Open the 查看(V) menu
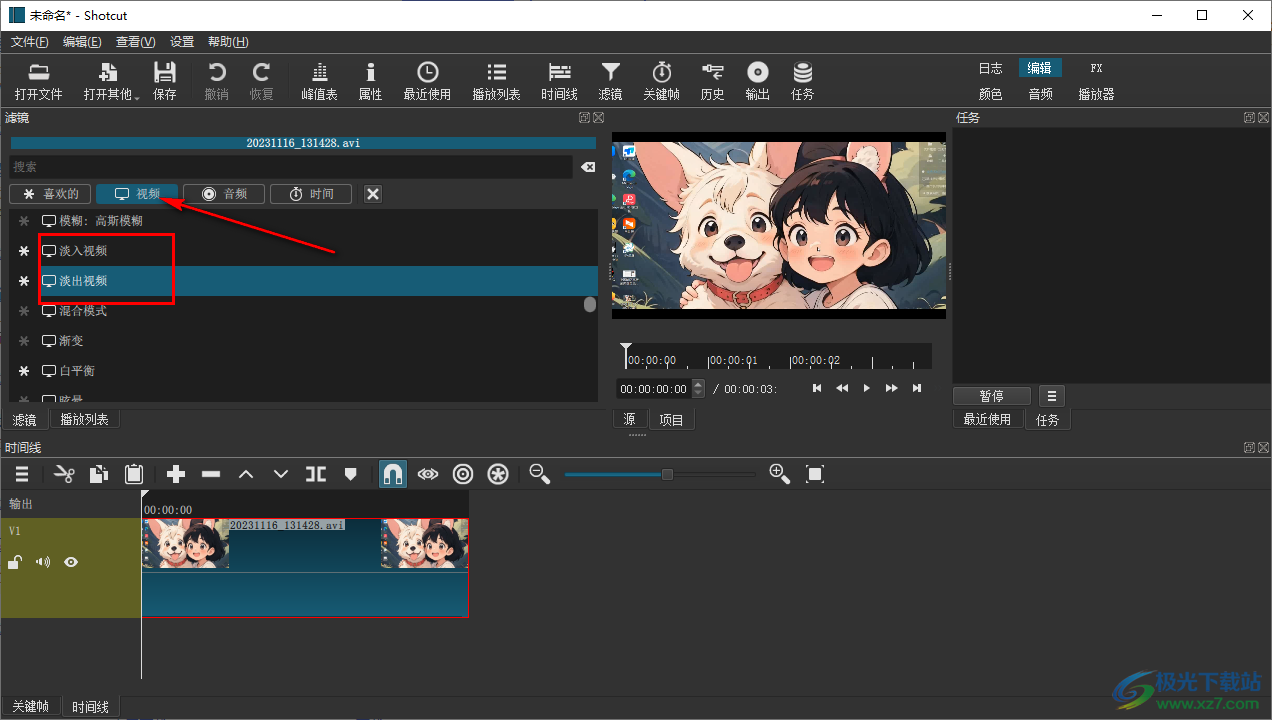Screen dimensions: 1272x720 pos(135,42)
